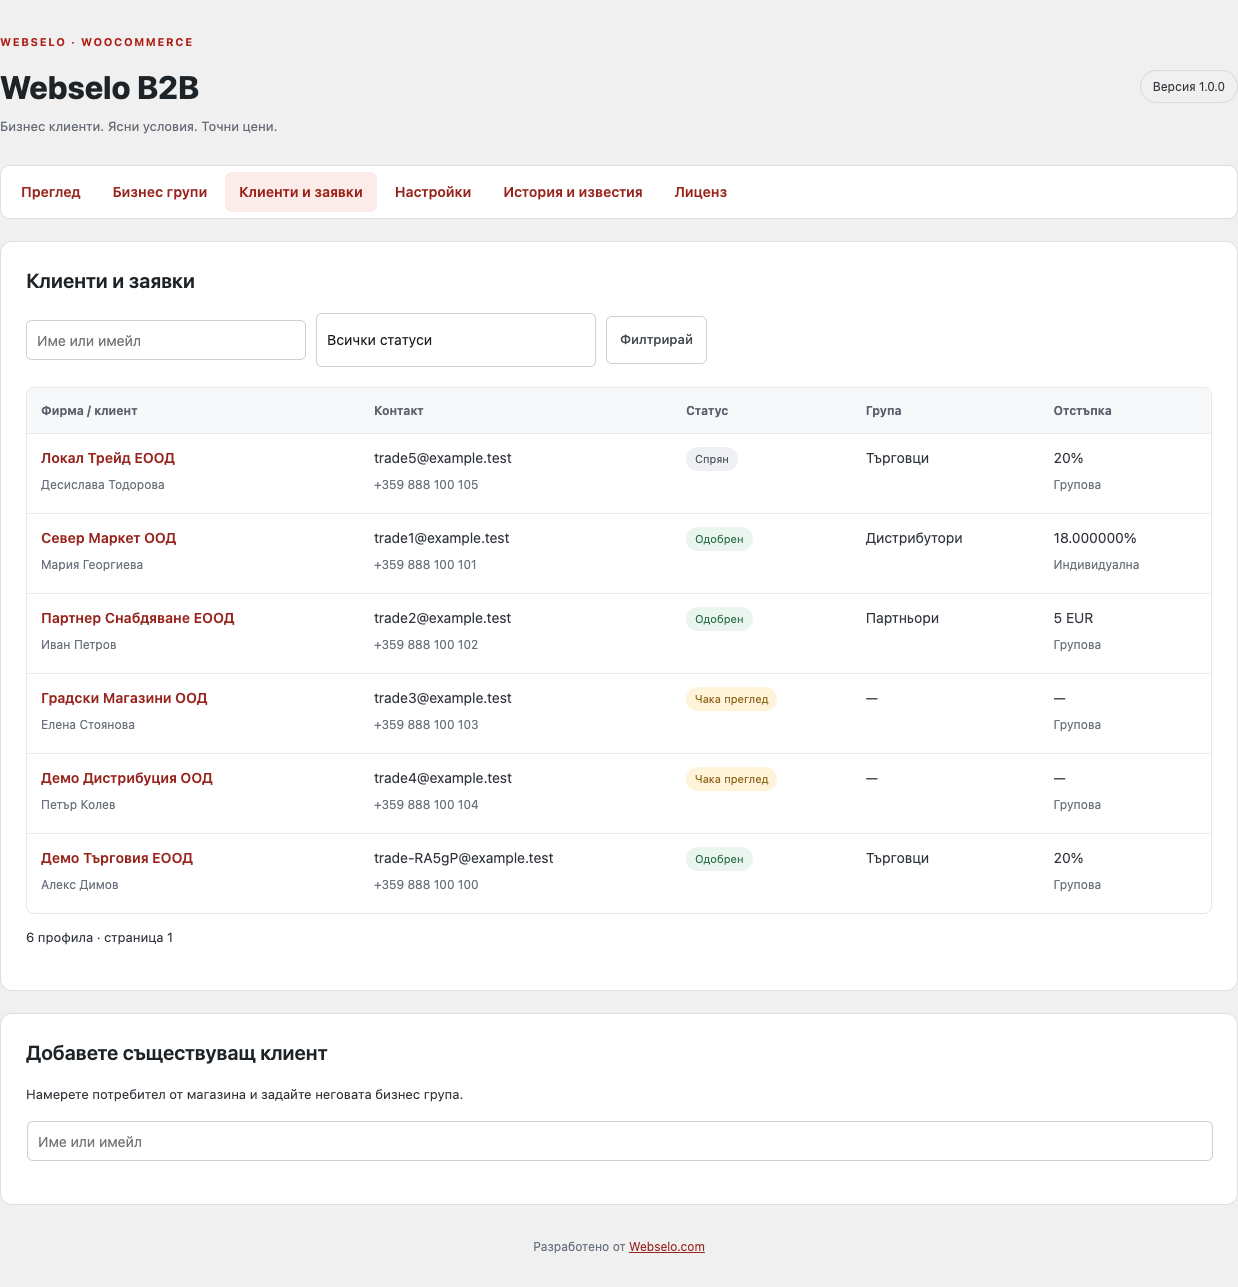Click phone +359 888 100 105
Viewport: 1238px width, 1287px height.
pos(426,485)
